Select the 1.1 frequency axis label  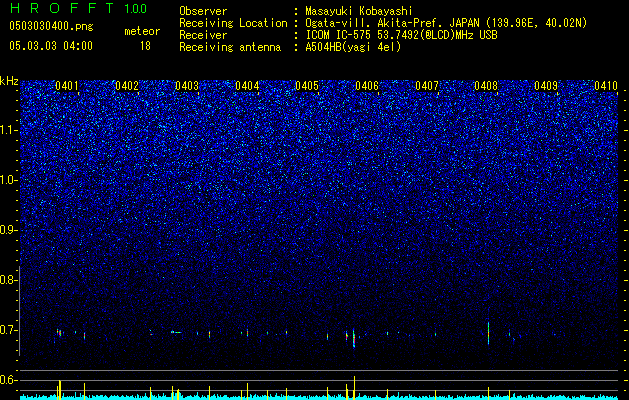[x=8, y=130]
